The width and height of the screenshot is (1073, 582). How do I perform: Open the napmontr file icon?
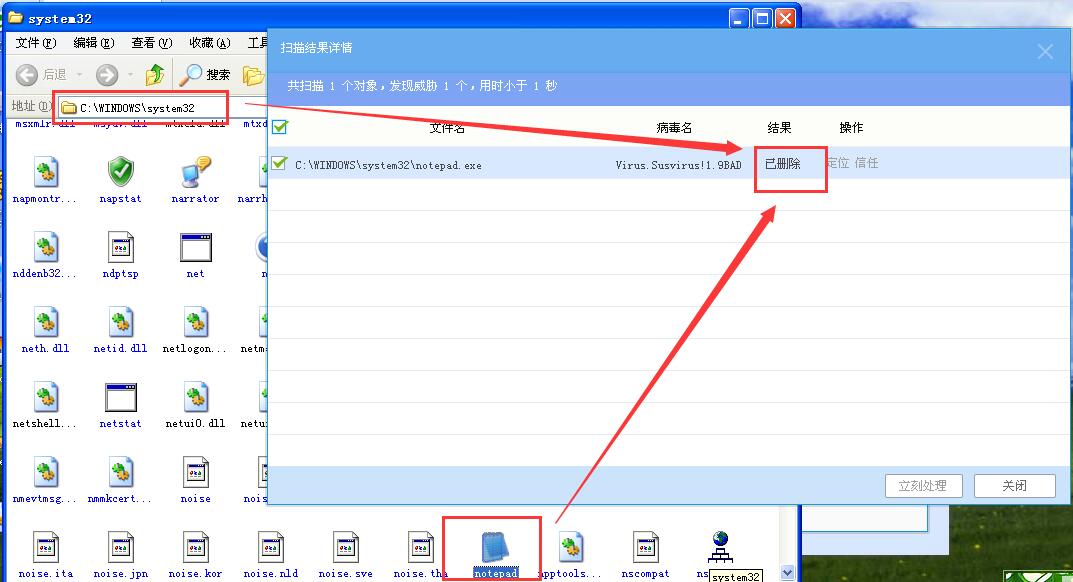tap(45, 172)
